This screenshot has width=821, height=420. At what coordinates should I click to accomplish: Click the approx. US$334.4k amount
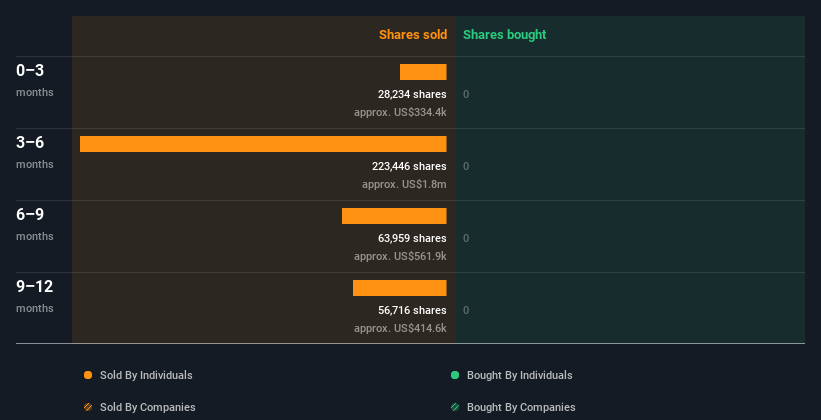click(400, 113)
